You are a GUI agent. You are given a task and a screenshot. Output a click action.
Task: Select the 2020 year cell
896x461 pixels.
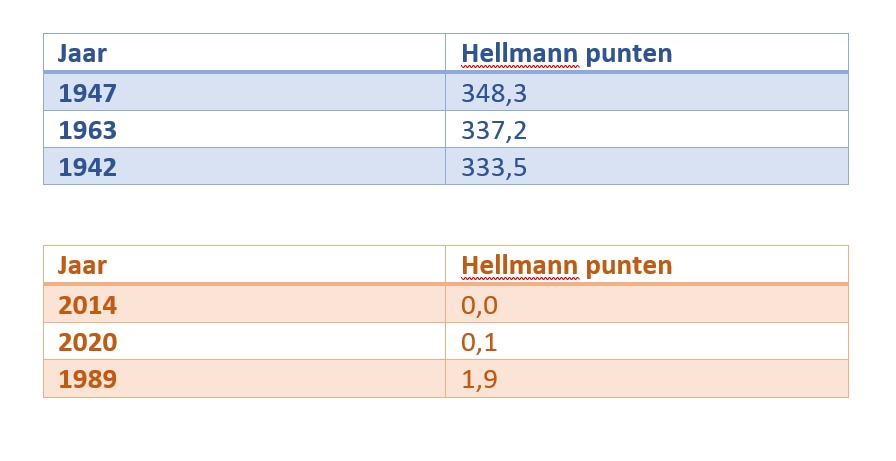88,342
